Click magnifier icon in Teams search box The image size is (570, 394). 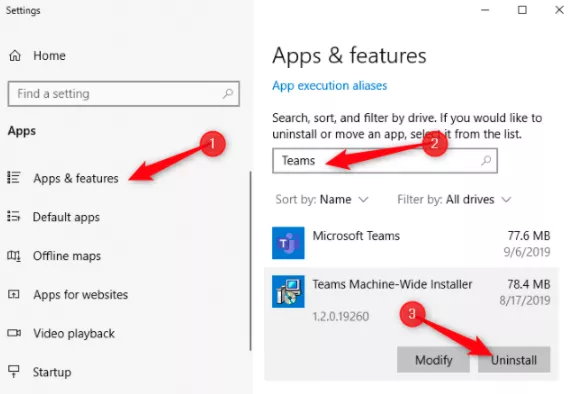[486, 160]
